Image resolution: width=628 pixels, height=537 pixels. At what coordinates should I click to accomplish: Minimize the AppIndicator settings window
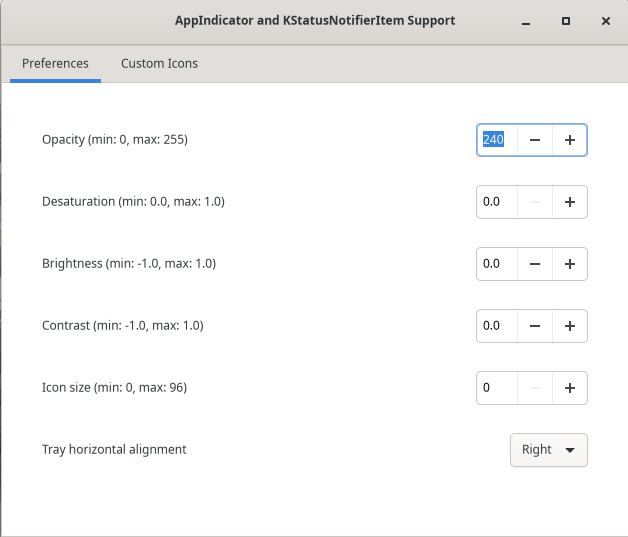coord(526,22)
